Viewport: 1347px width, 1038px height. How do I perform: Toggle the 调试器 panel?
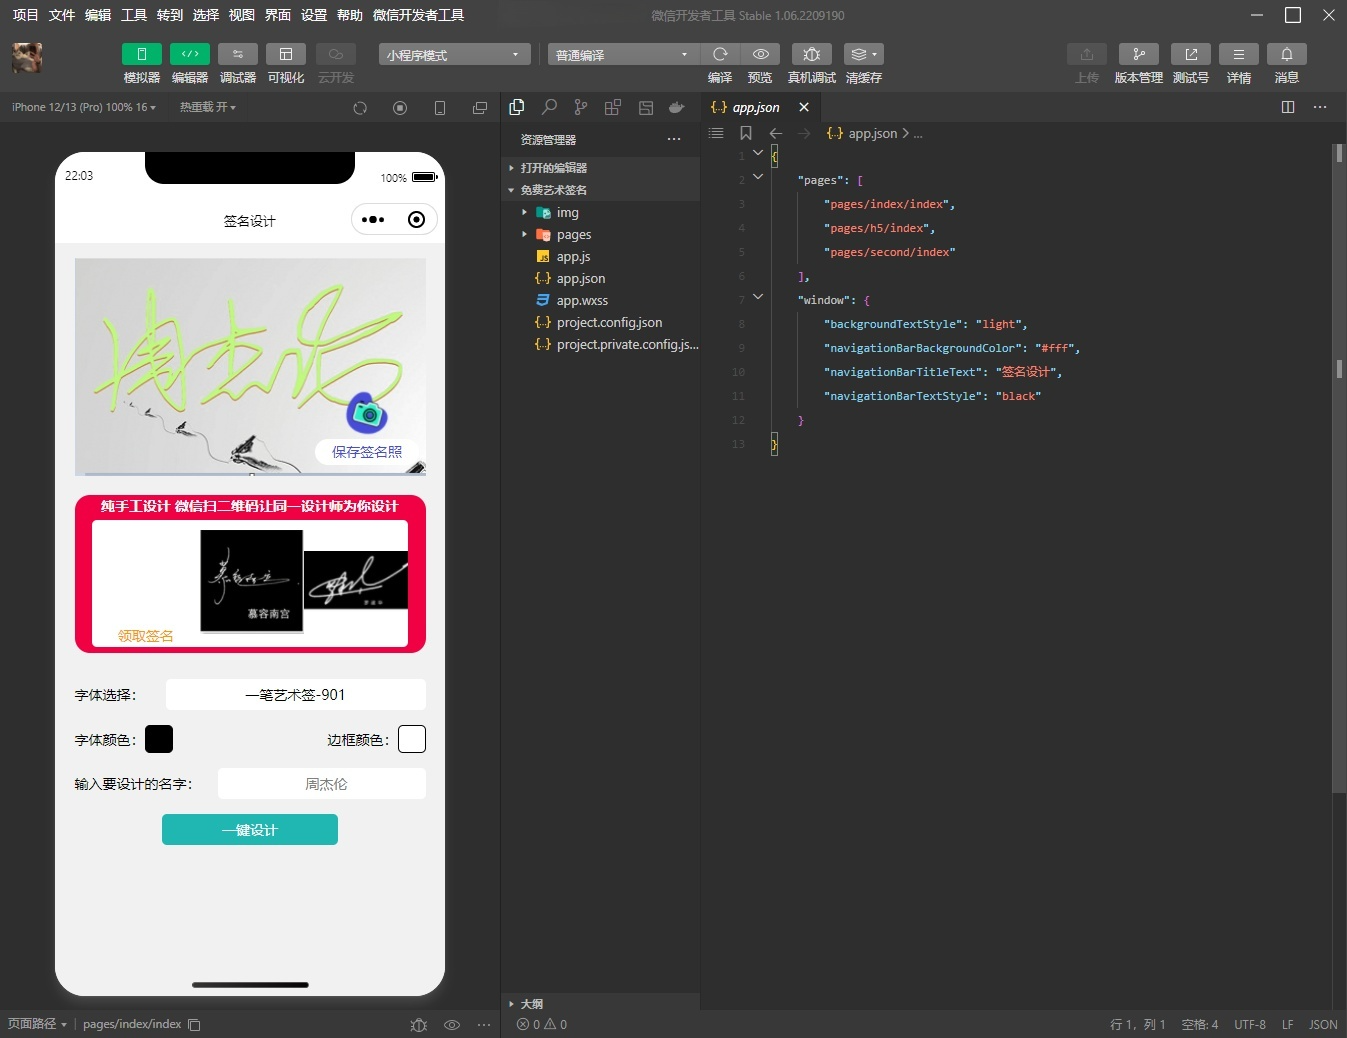tap(237, 63)
